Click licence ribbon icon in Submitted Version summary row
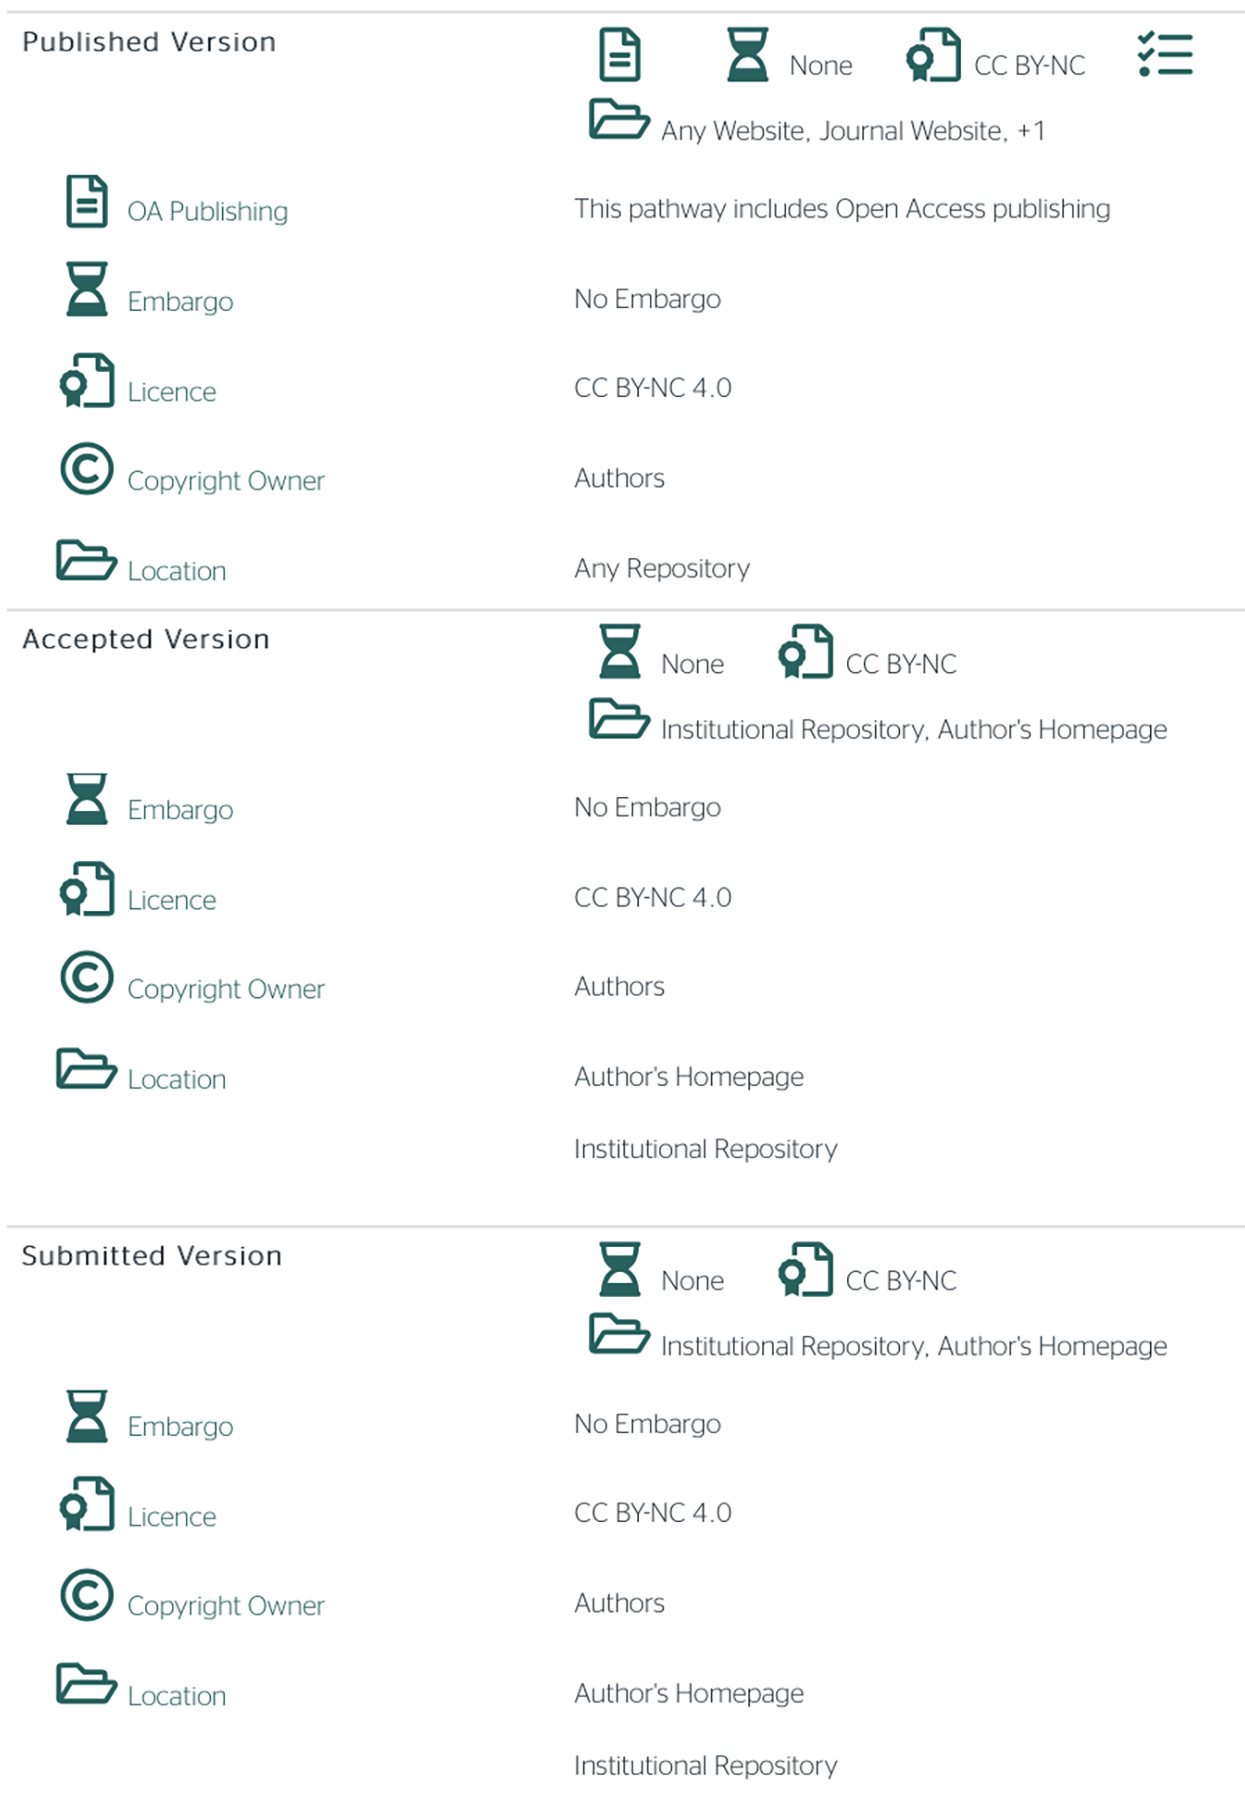The height and width of the screenshot is (1799, 1245). (805, 1270)
